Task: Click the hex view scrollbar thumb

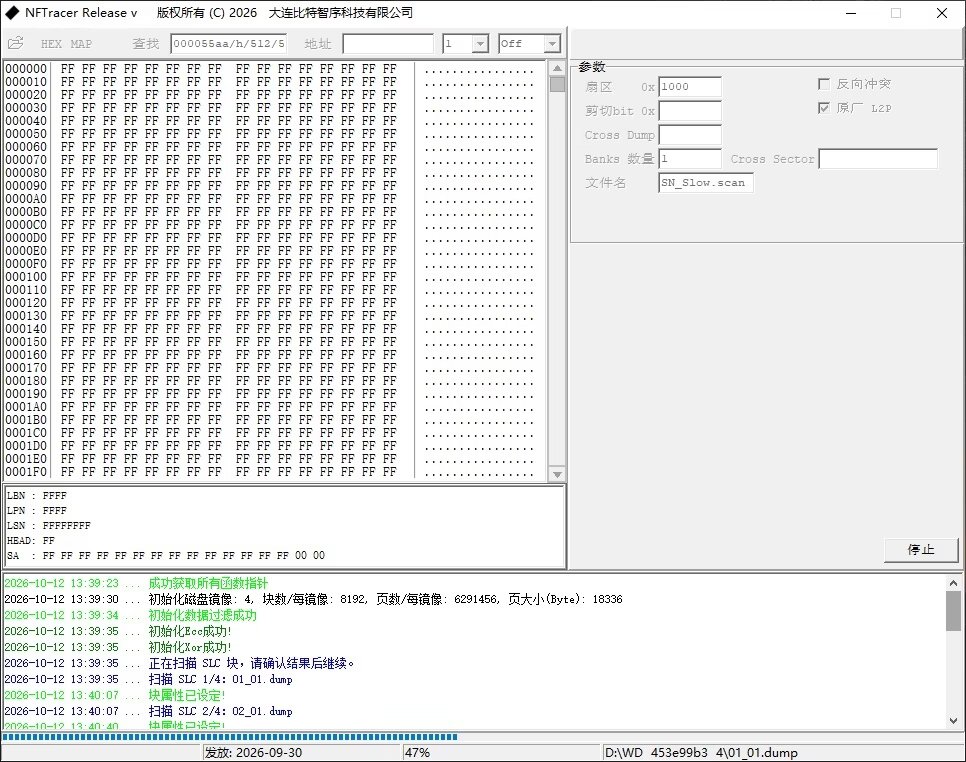Action: [x=557, y=84]
